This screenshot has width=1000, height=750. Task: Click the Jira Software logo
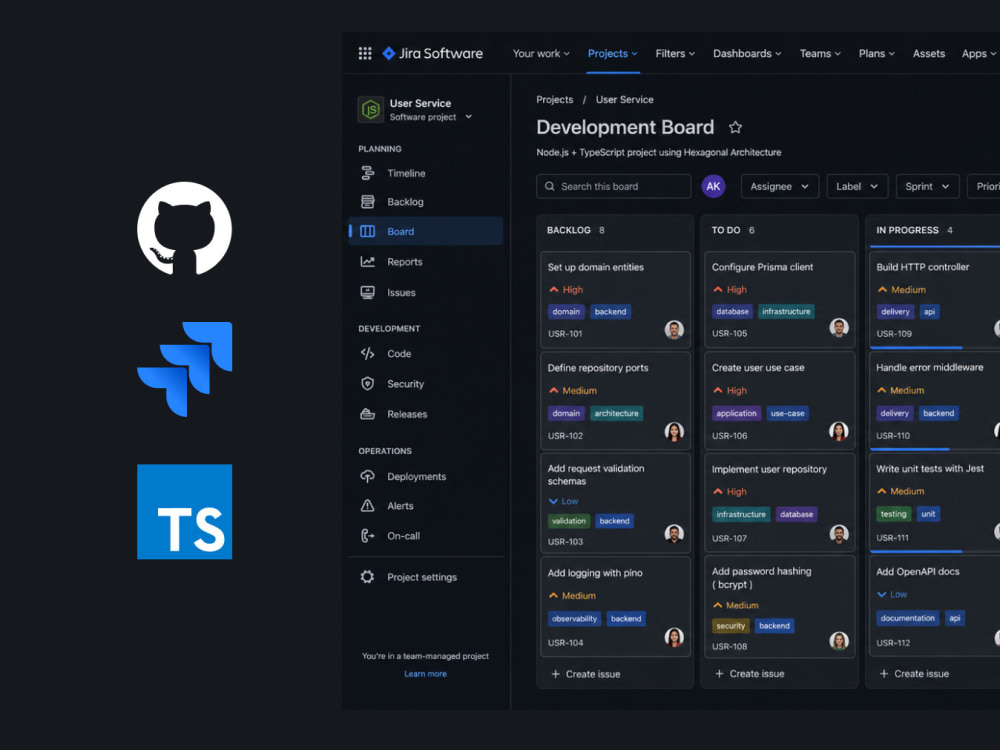[x=432, y=54]
